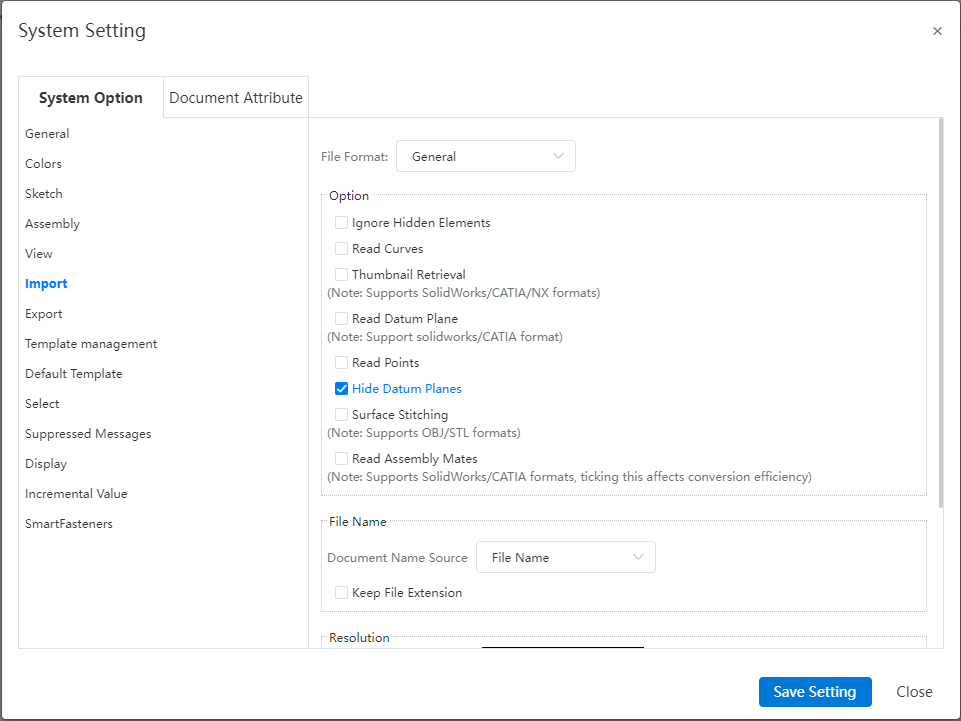Tick the Keep File Extension checkbox
This screenshot has width=961, height=721.
coord(341,593)
